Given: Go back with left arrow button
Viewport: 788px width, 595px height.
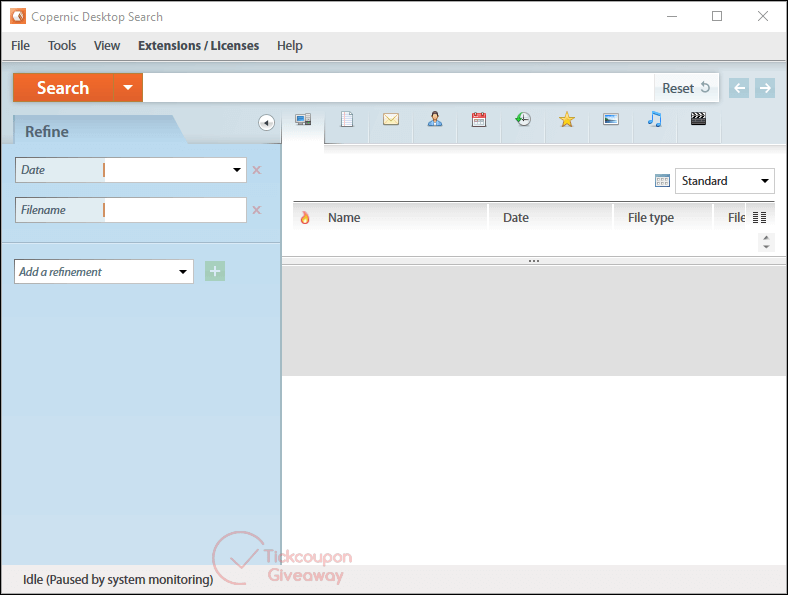Looking at the screenshot, I should (739, 88).
